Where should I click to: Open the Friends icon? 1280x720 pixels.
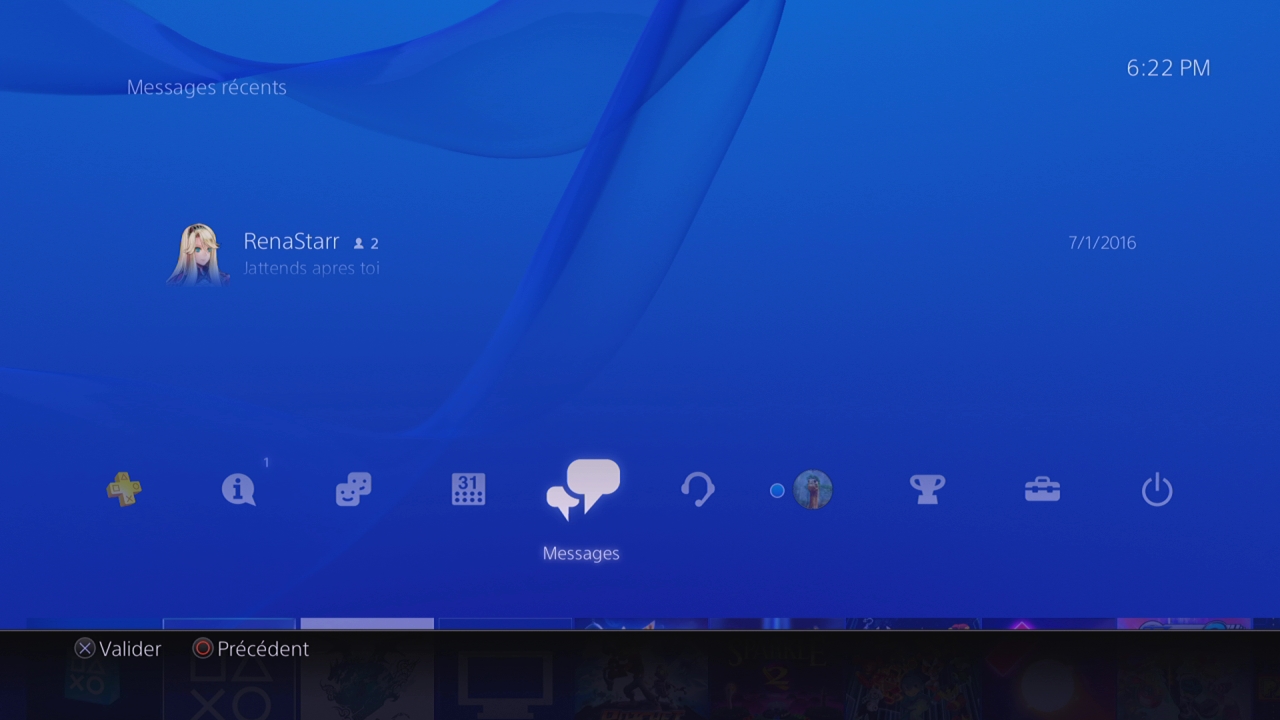(x=353, y=490)
